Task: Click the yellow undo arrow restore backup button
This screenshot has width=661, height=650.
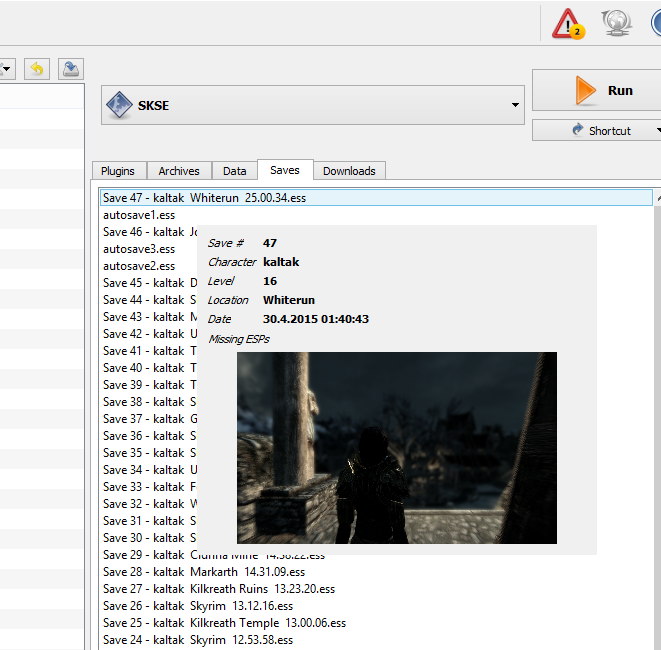Action: click(37, 69)
